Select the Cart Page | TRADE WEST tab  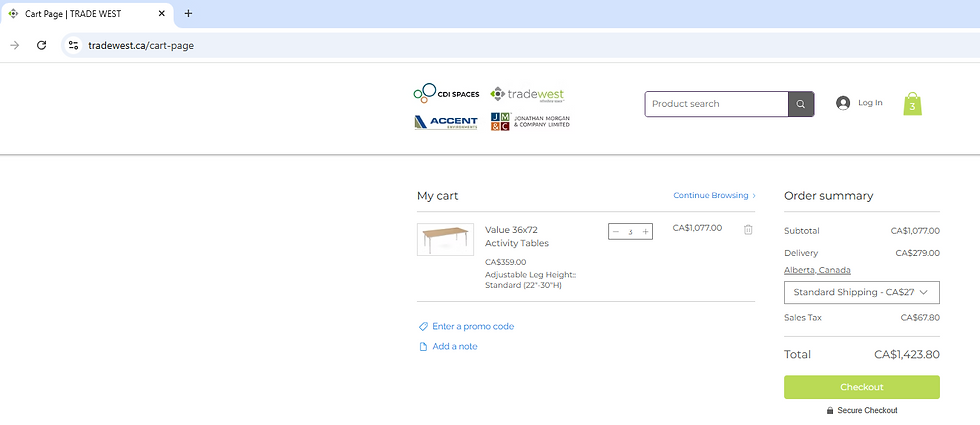pyautogui.click(x=86, y=14)
